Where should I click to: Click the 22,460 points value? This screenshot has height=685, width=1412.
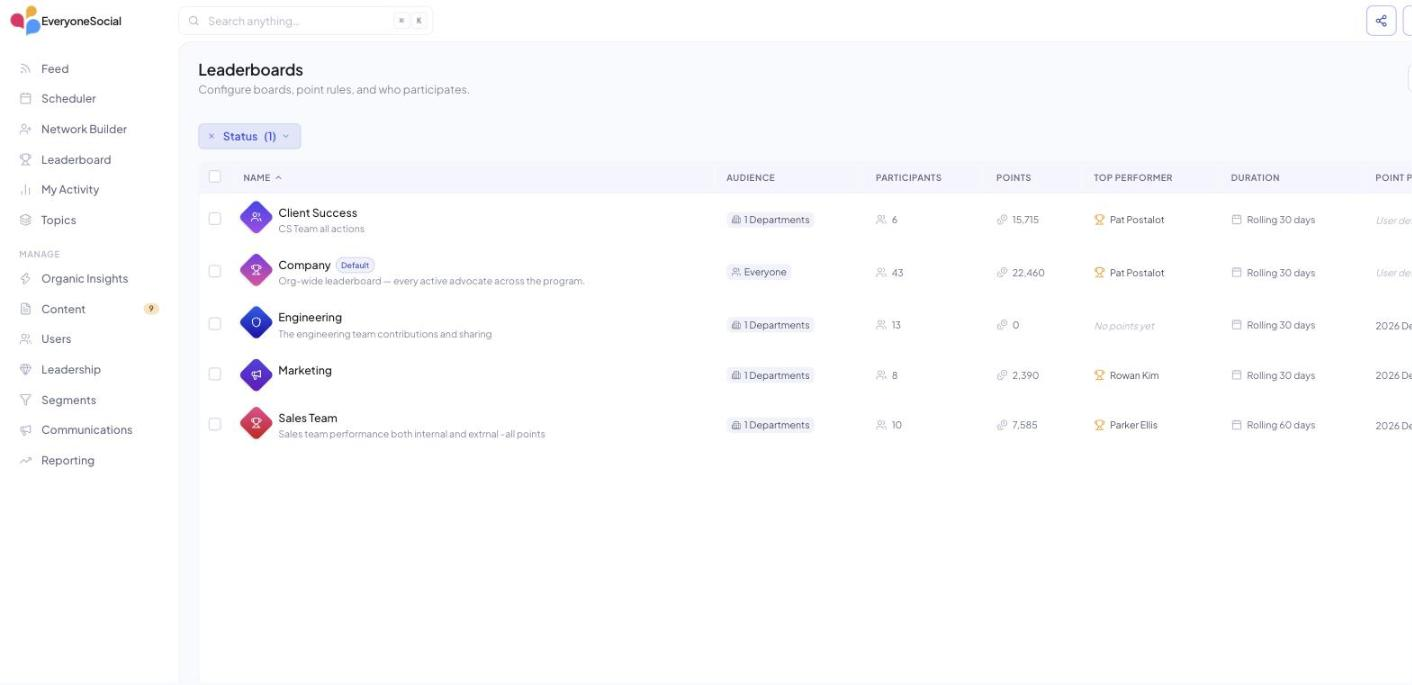(x=1028, y=273)
